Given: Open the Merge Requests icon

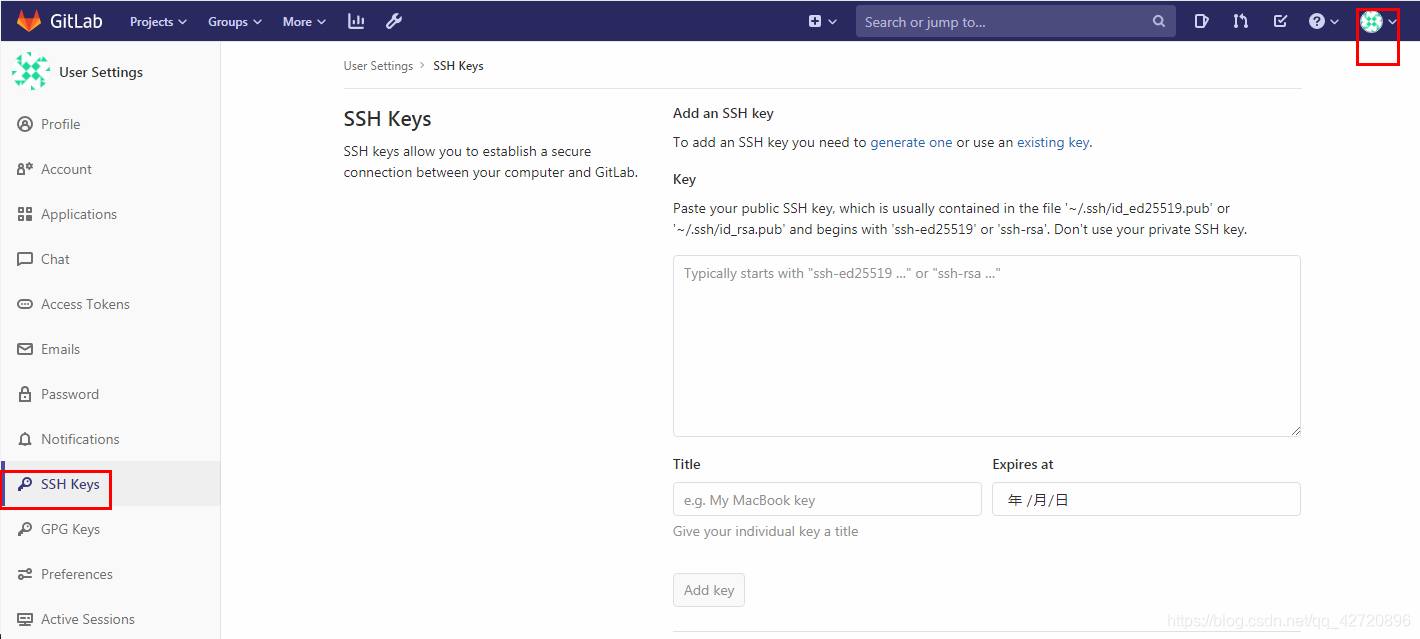Looking at the screenshot, I should point(1240,20).
